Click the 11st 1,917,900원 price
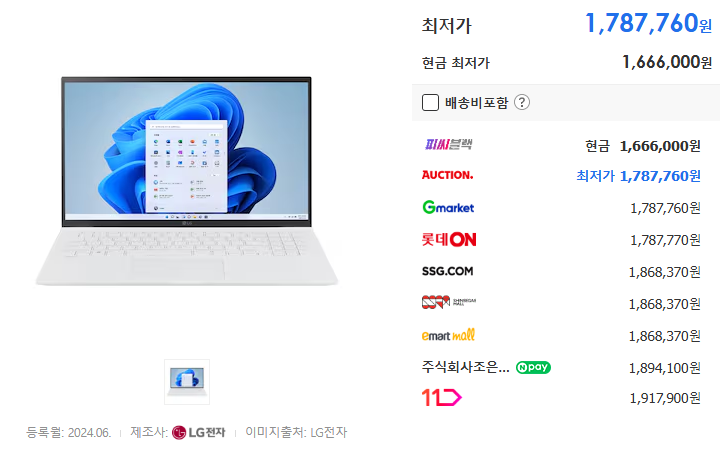Viewport: 720px width, 453px height. click(x=665, y=398)
